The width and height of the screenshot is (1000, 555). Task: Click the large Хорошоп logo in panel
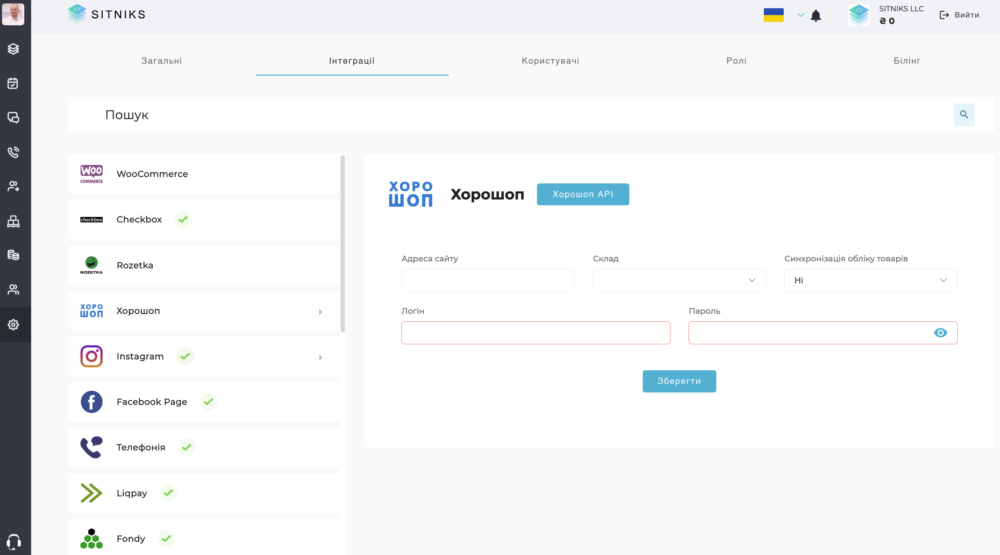coord(411,194)
